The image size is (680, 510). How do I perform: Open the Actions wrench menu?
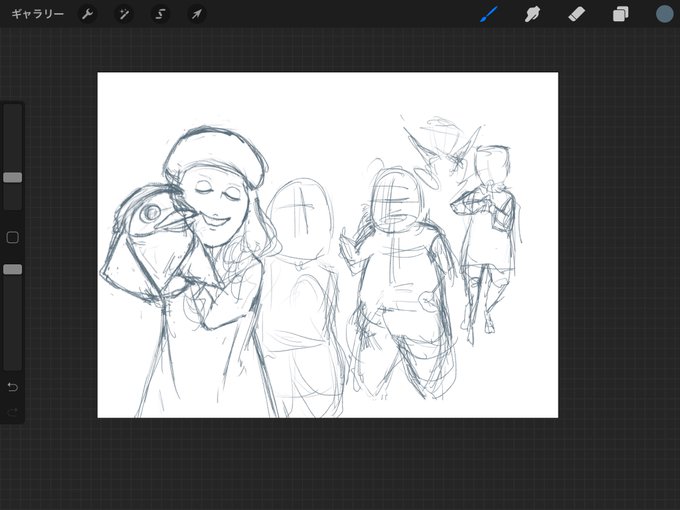(x=87, y=14)
